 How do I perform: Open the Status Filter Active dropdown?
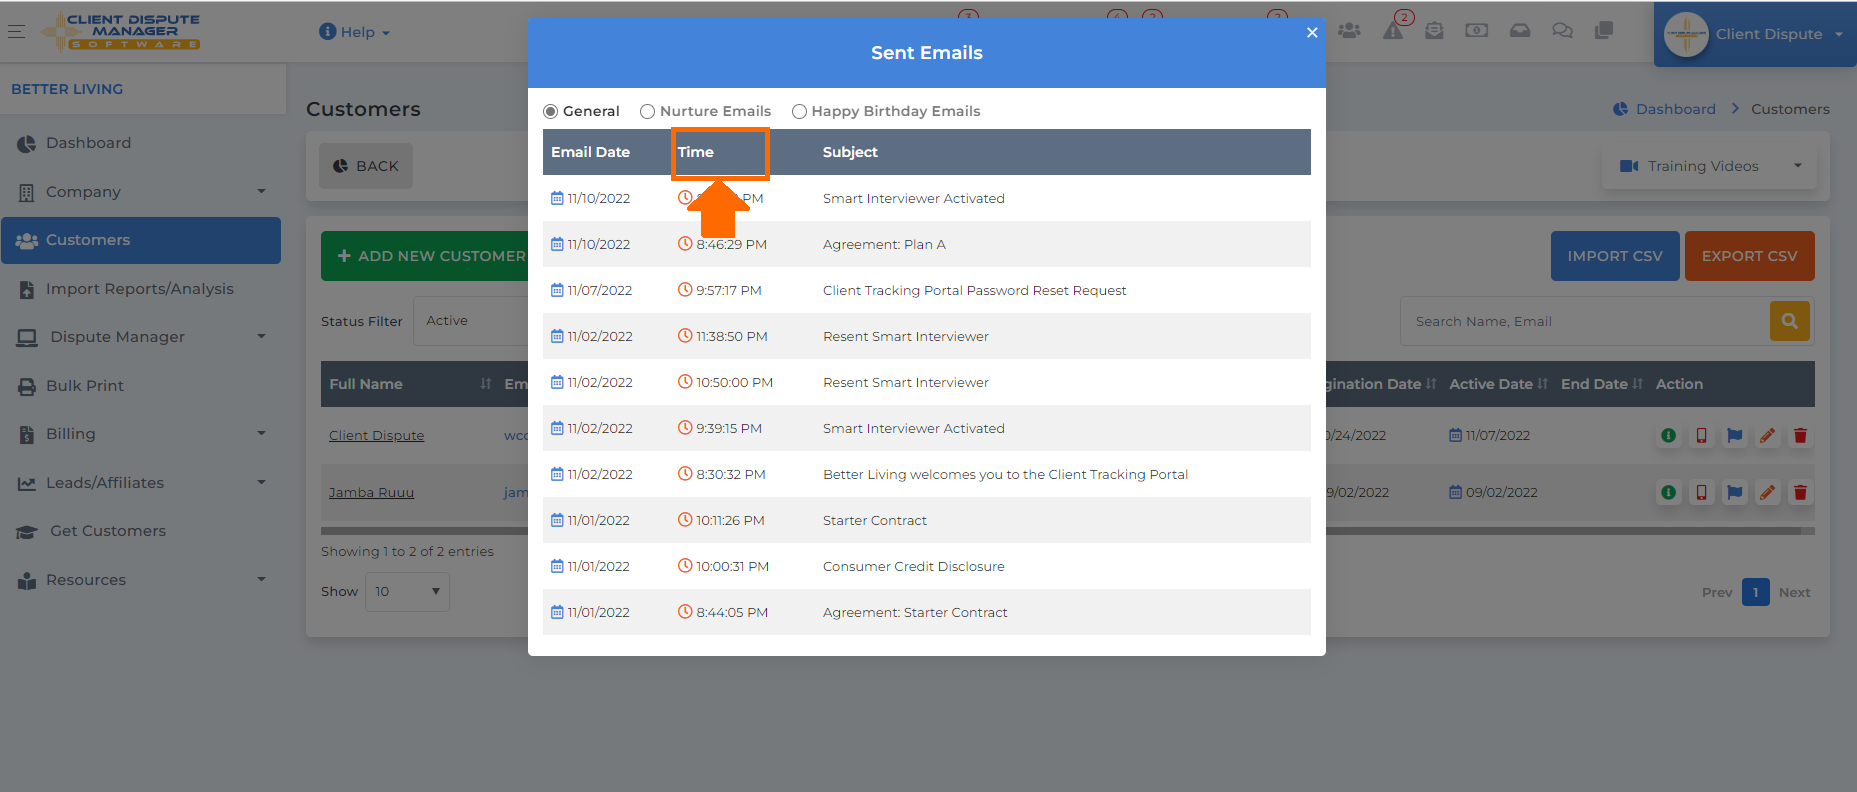point(470,321)
